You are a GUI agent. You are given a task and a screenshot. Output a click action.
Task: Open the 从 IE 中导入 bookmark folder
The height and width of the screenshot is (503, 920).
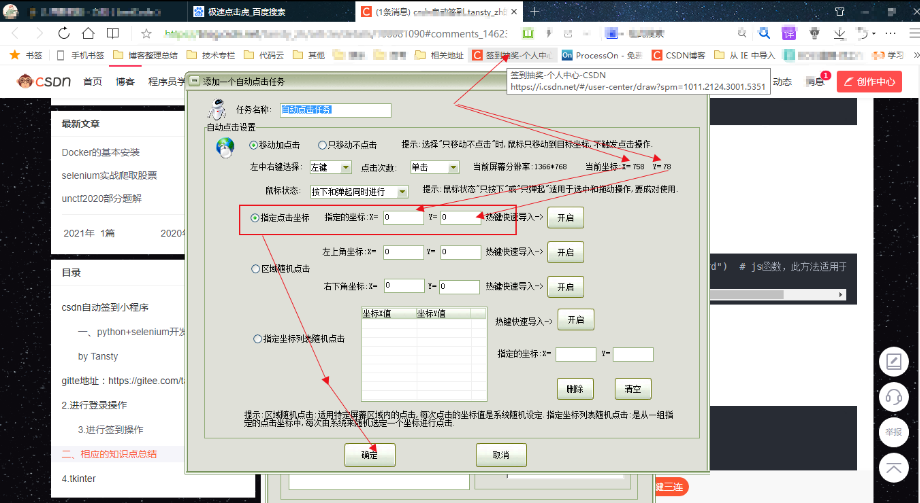tap(745, 55)
